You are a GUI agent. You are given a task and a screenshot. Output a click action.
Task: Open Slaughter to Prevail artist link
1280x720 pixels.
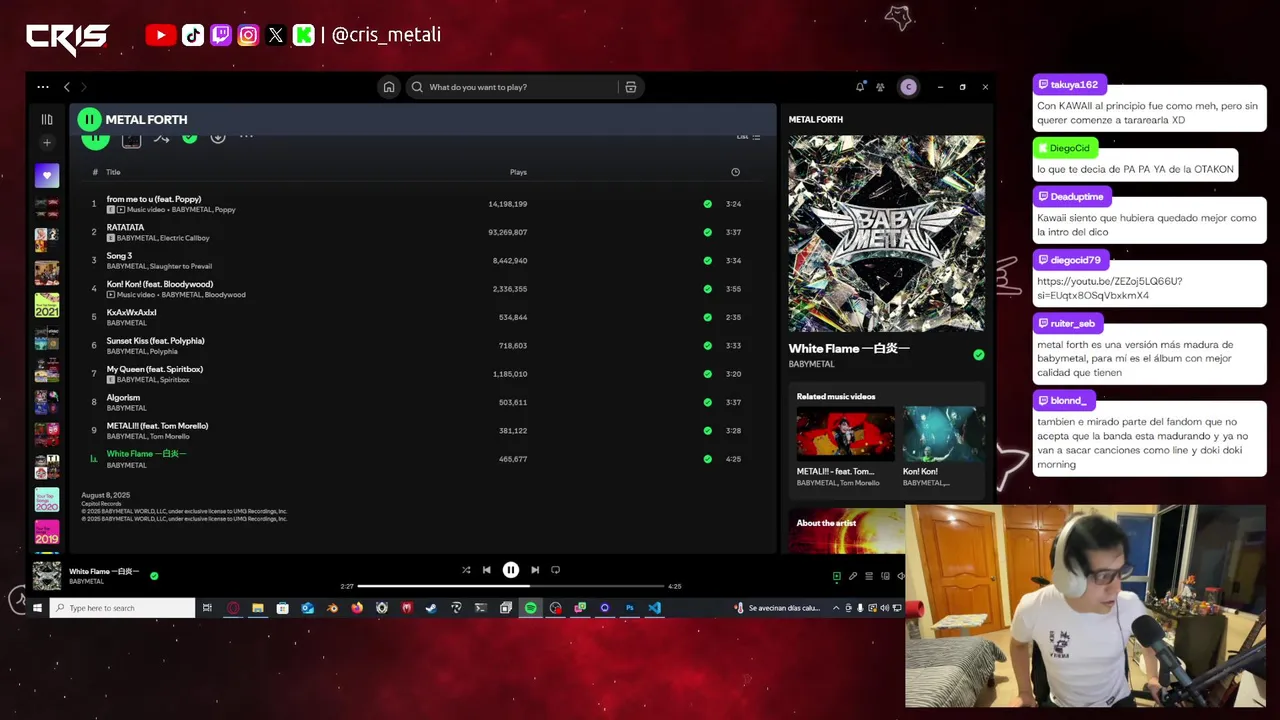click(181, 266)
